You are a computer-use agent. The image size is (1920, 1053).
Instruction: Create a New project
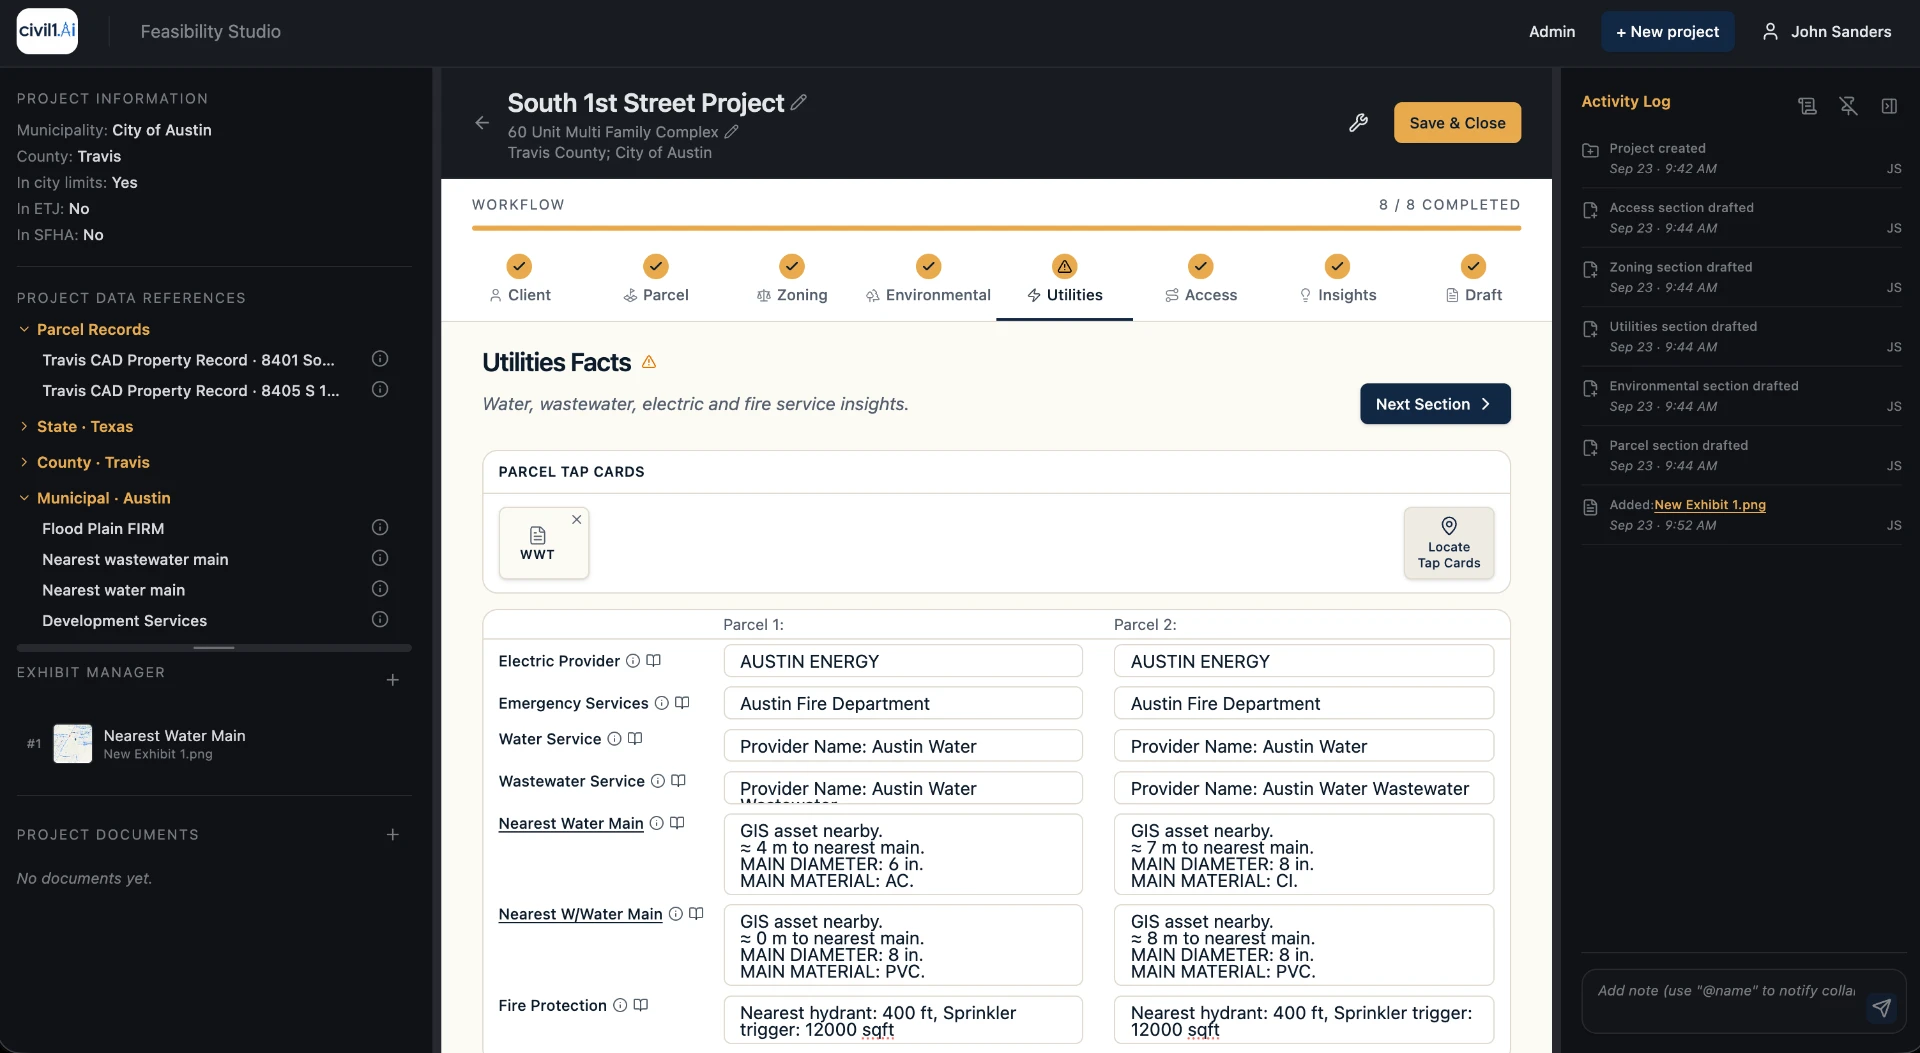tap(1667, 32)
